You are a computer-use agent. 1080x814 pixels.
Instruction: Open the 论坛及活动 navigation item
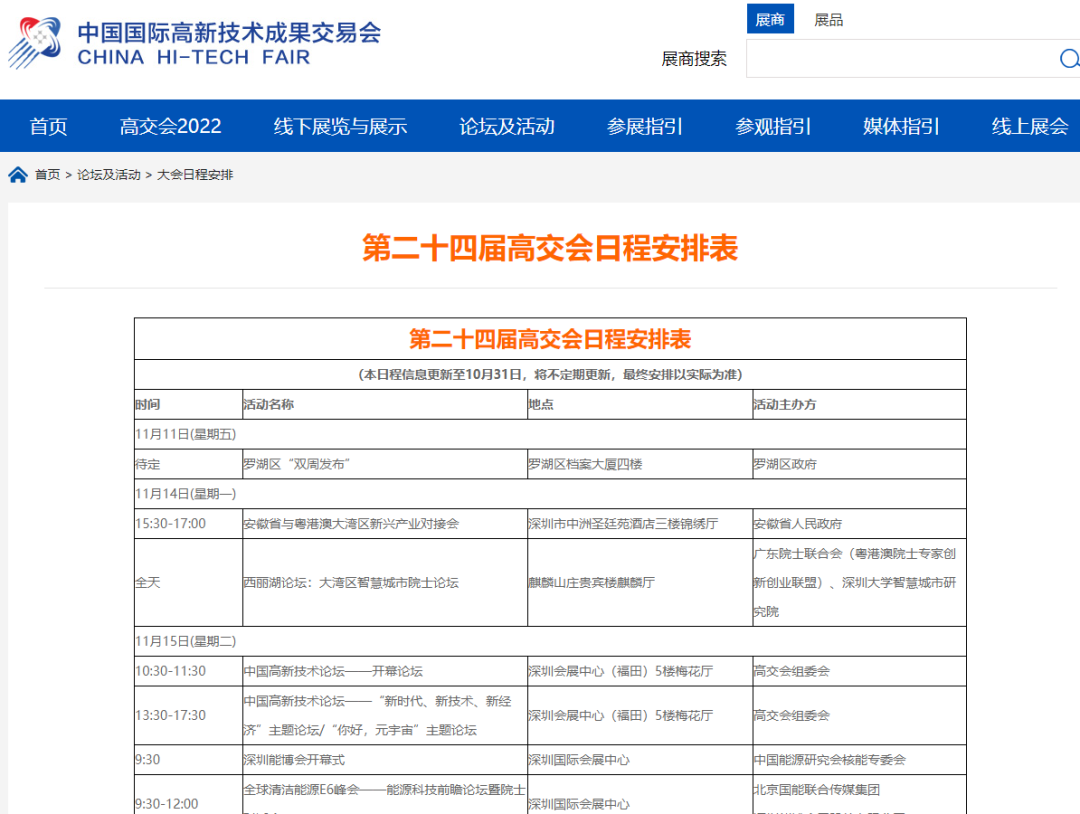click(507, 126)
